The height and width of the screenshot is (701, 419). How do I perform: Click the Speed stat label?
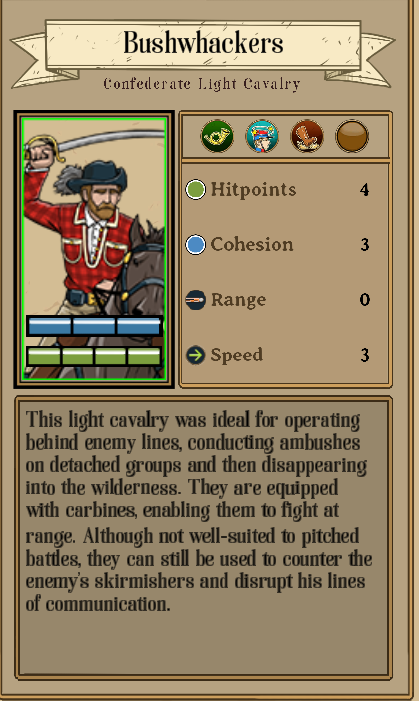click(x=237, y=355)
